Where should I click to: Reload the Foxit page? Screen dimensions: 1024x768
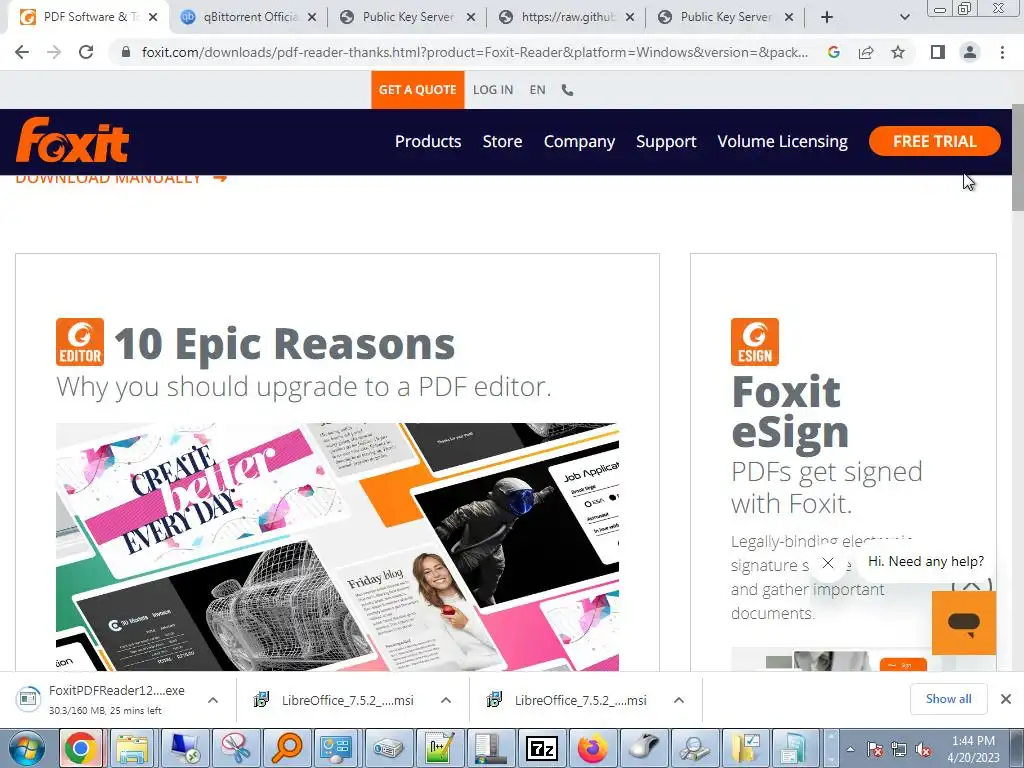pyautogui.click(x=86, y=52)
